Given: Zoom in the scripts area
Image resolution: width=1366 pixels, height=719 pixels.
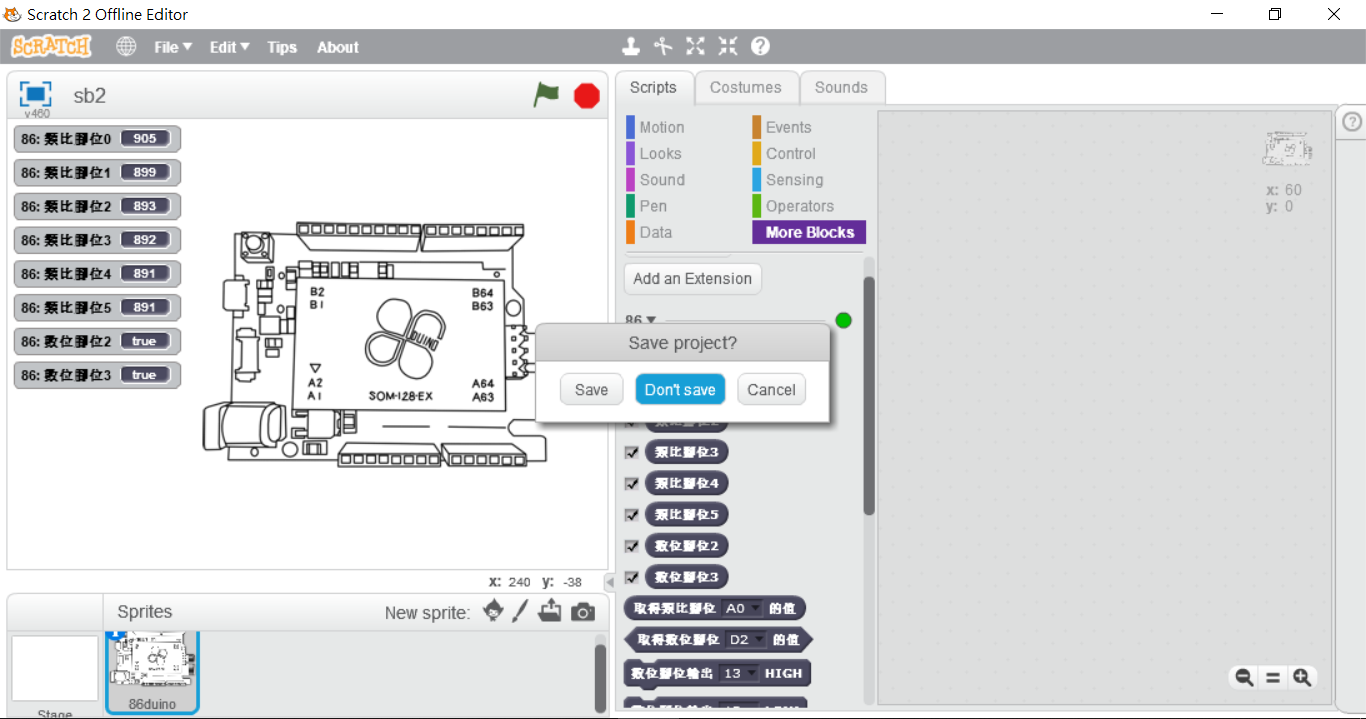Looking at the screenshot, I should 1302,677.
